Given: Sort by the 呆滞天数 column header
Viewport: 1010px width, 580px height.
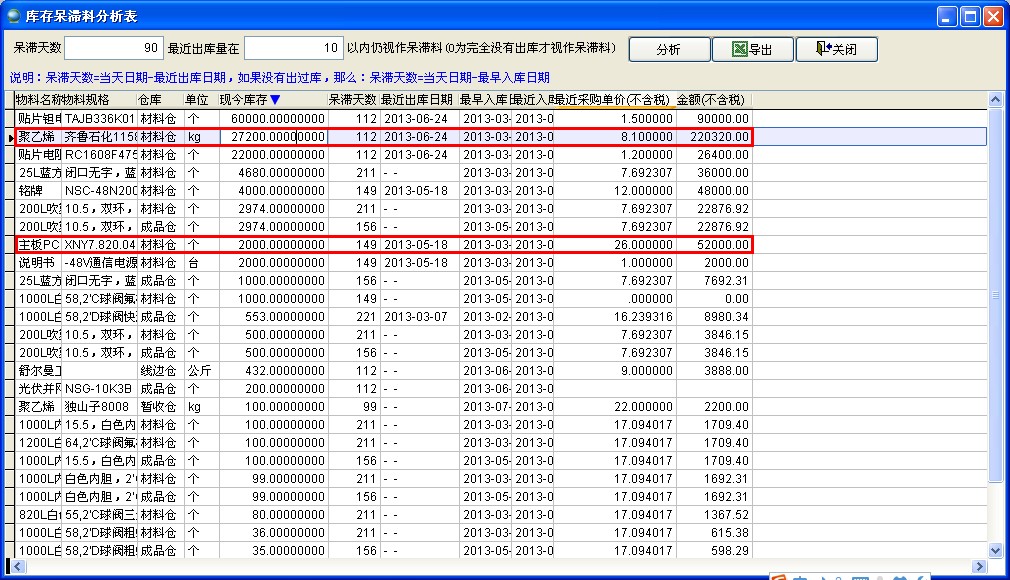Looking at the screenshot, I should pyautogui.click(x=352, y=100).
